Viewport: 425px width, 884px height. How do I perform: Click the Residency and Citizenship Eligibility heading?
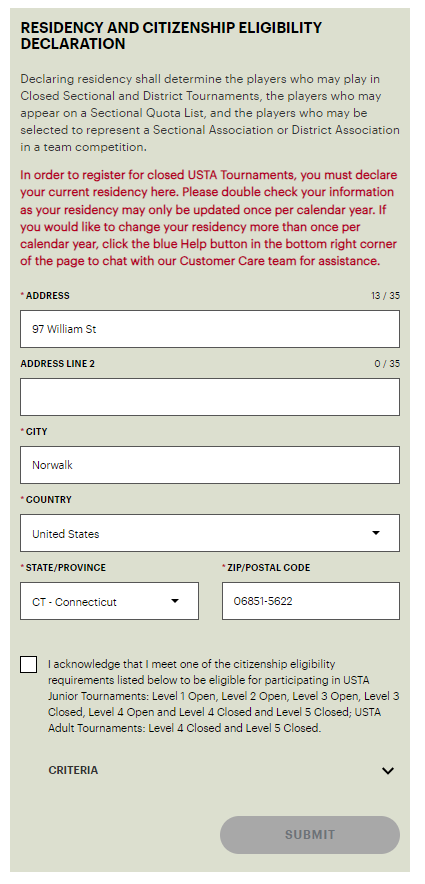coord(171,36)
